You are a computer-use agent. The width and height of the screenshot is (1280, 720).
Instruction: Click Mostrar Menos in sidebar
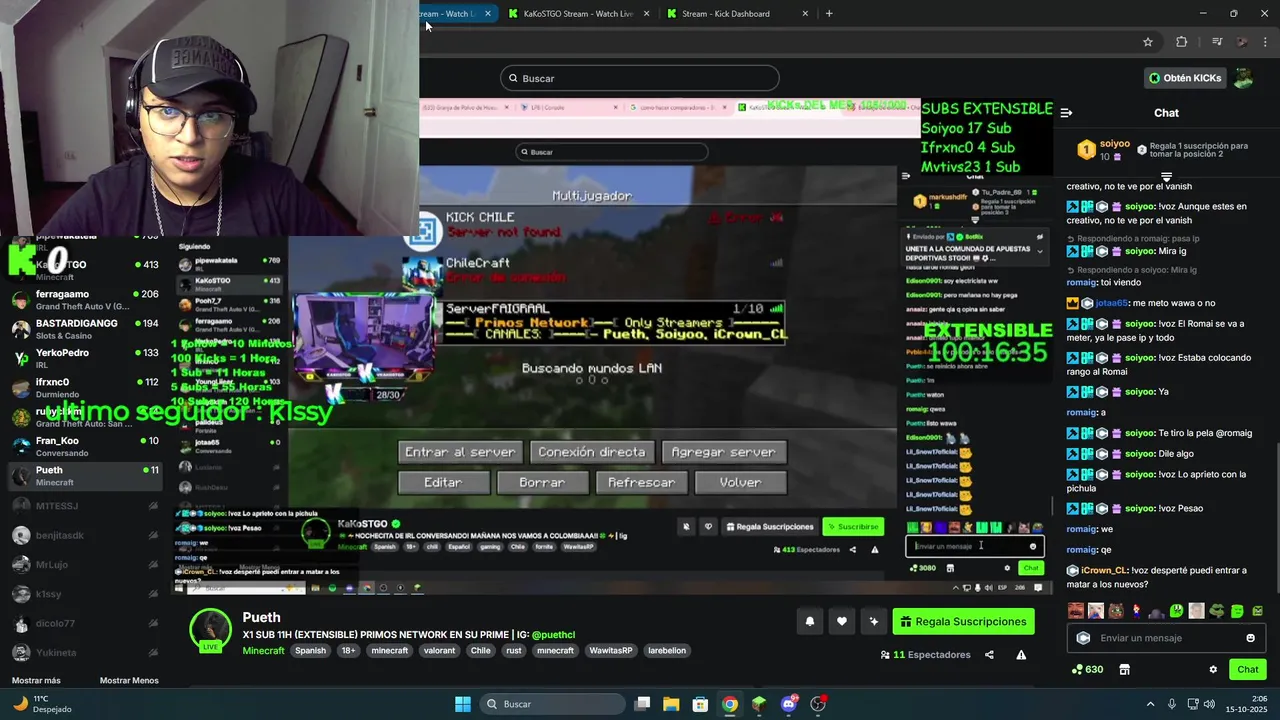pos(129,681)
